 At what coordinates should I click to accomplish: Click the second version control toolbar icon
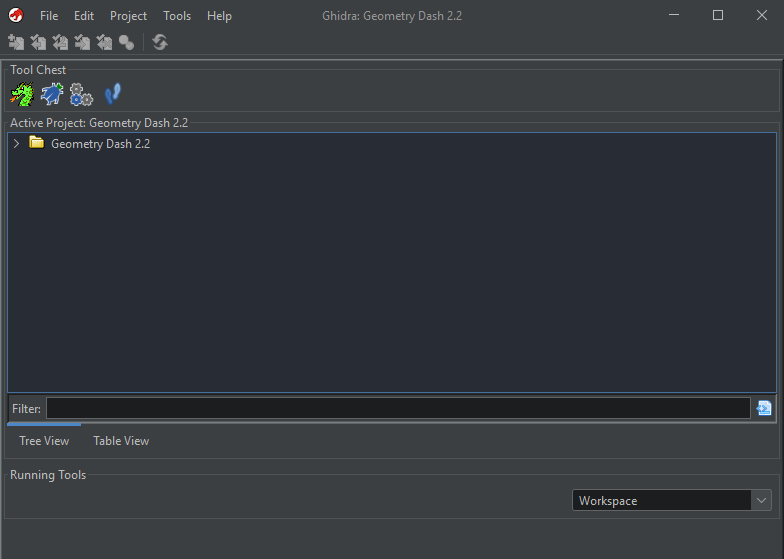[x=38, y=42]
